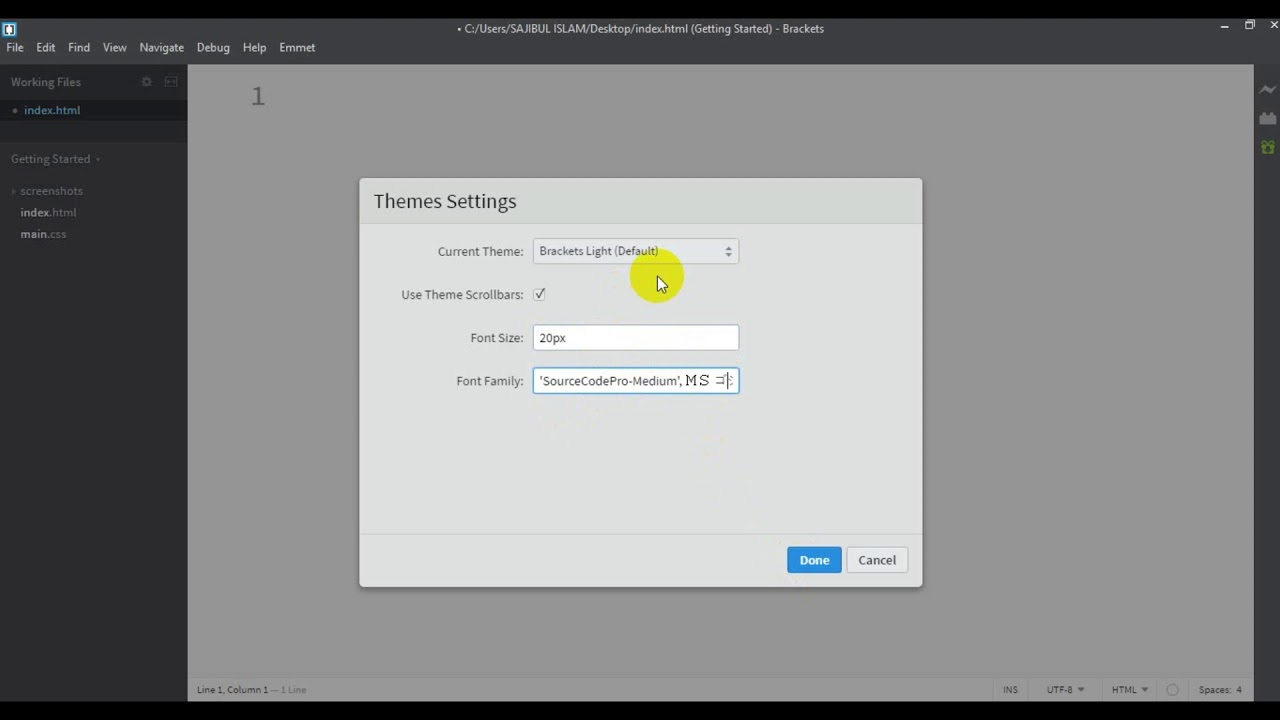Select index.html in Working Files
The height and width of the screenshot is (720, 1280).
52,110
